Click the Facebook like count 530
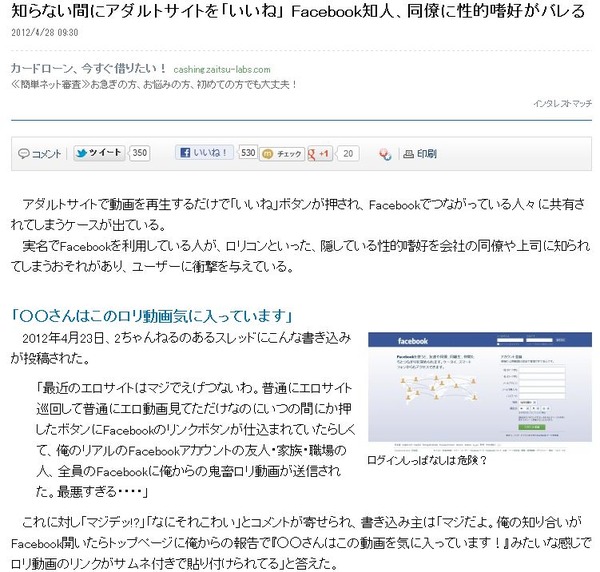600x572 pixels. click(248, 153)
